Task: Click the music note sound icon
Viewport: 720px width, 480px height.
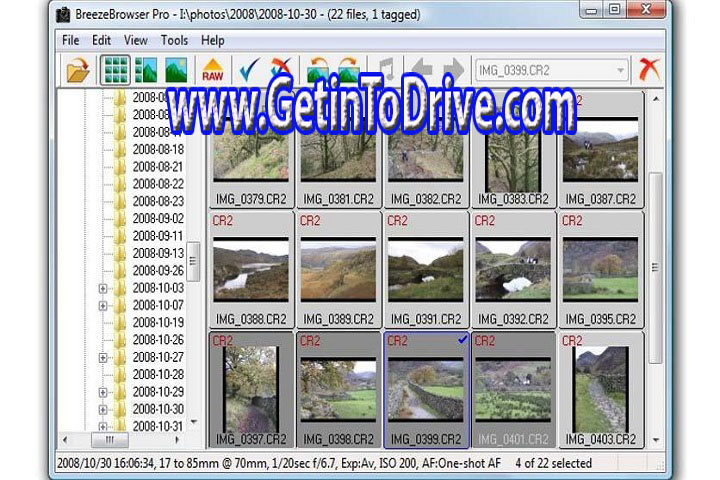Action: (386, 69)
